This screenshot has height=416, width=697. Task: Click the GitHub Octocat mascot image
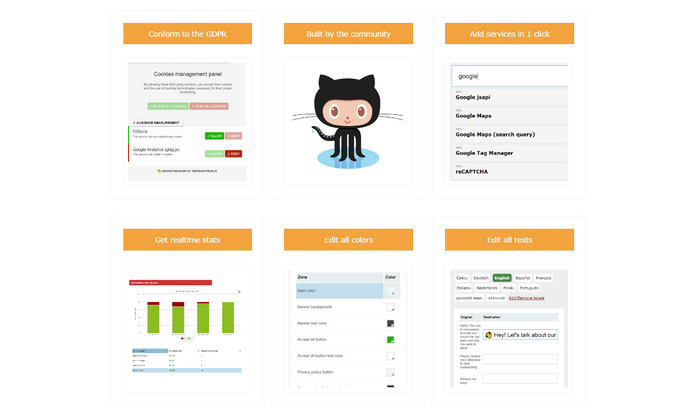(x=348, y=121)
